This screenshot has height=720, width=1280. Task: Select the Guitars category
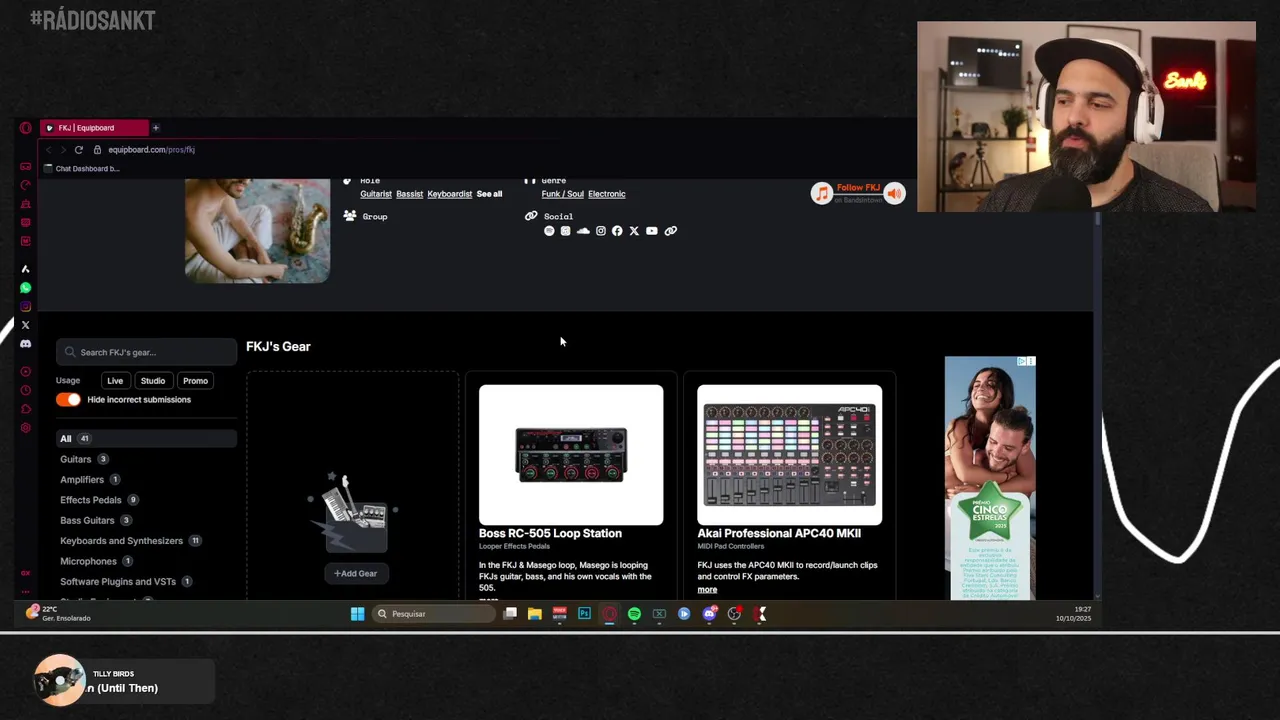[x=75, y=460]
